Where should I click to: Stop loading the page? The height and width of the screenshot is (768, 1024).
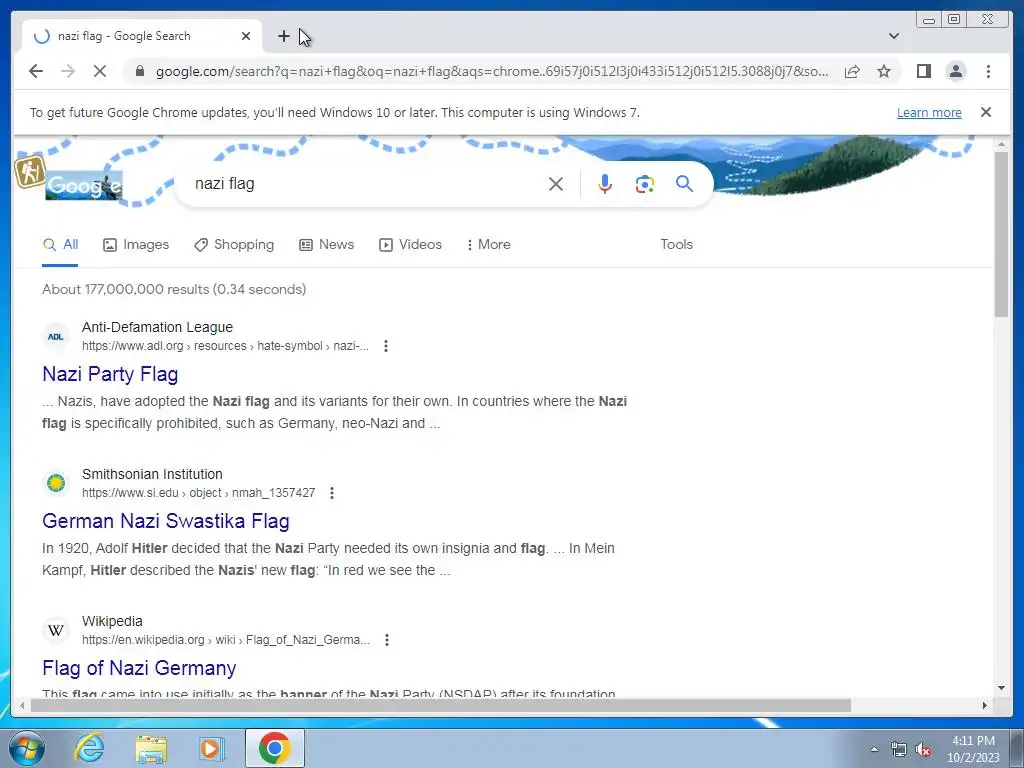(x=100, y=71)
